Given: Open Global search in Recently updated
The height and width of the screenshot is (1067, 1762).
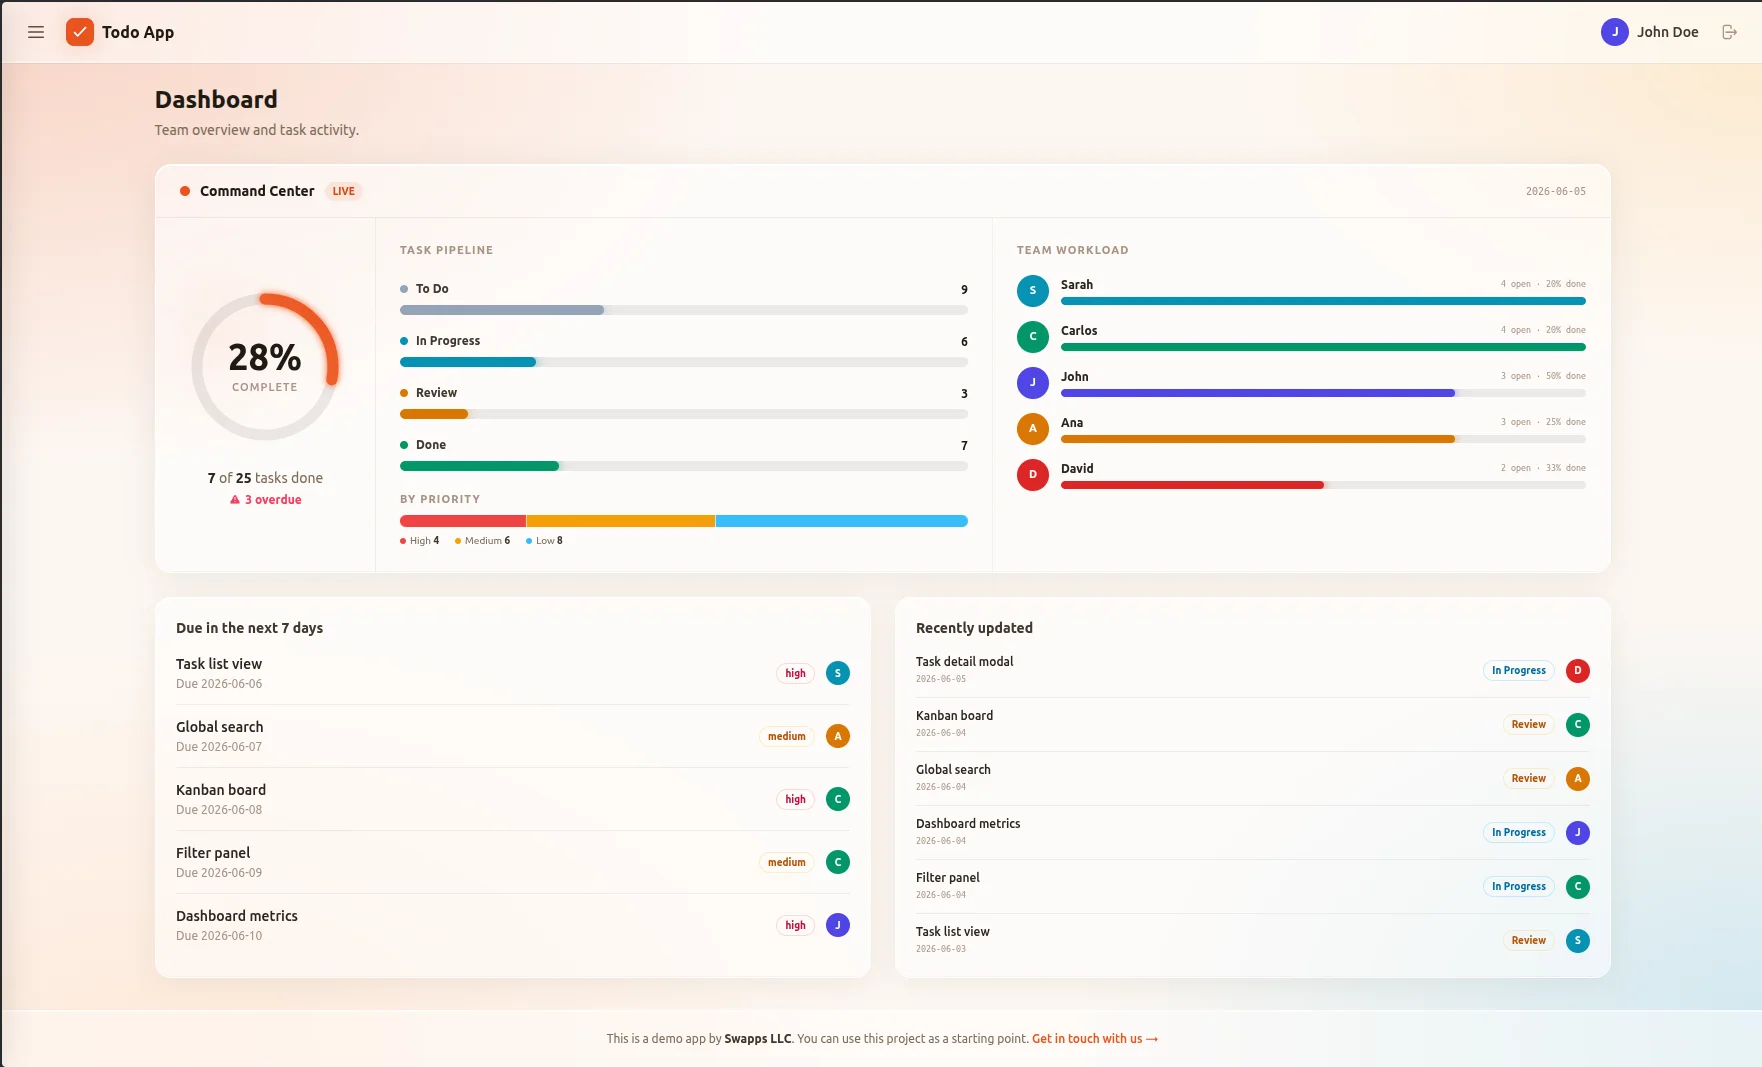Looking at the screenshot, I should click(x=953, y=770).
